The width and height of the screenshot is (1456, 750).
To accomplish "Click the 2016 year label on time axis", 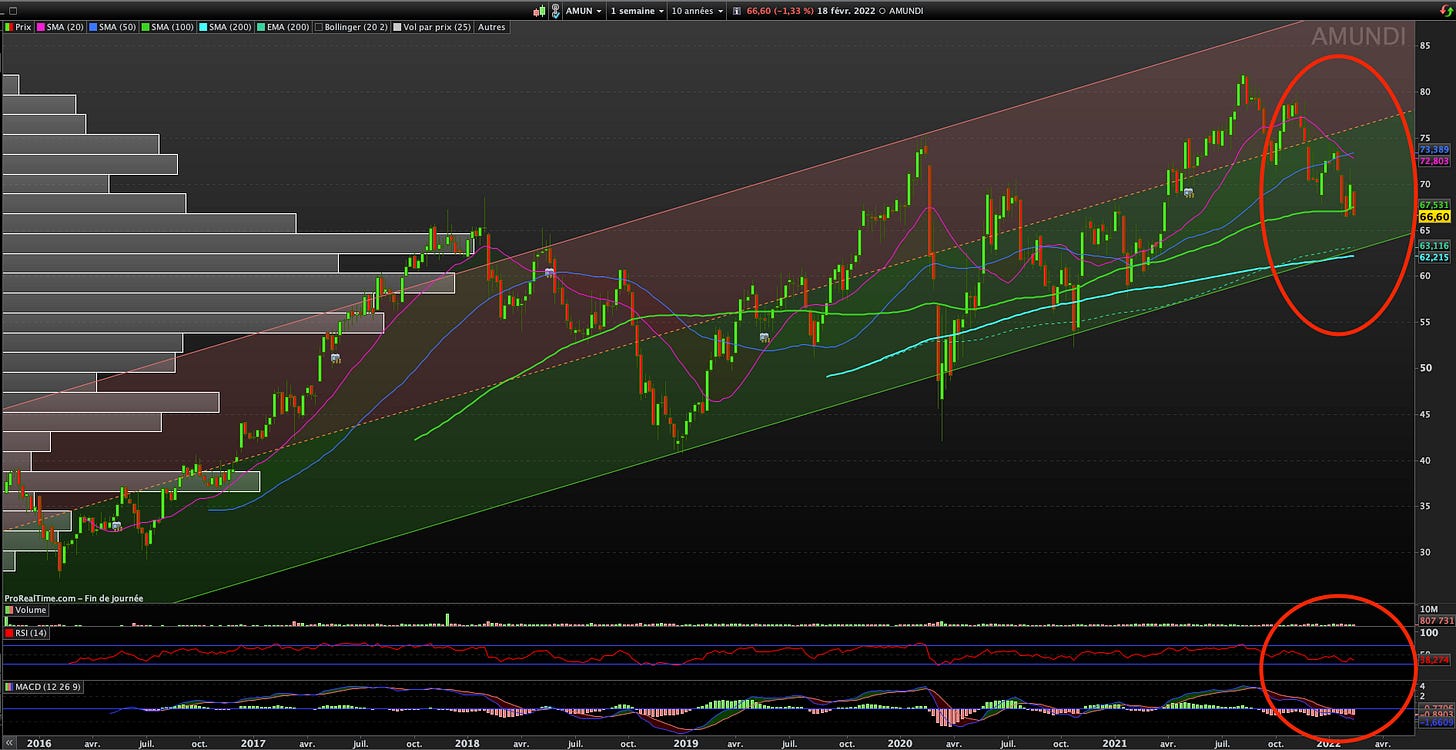I will tap(39, 744).
